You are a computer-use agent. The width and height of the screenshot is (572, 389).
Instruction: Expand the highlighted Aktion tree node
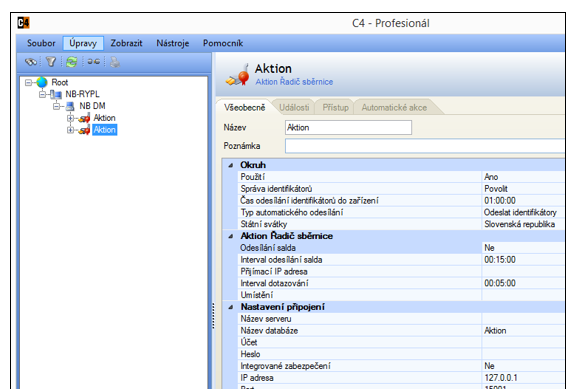tap(70, 130)
